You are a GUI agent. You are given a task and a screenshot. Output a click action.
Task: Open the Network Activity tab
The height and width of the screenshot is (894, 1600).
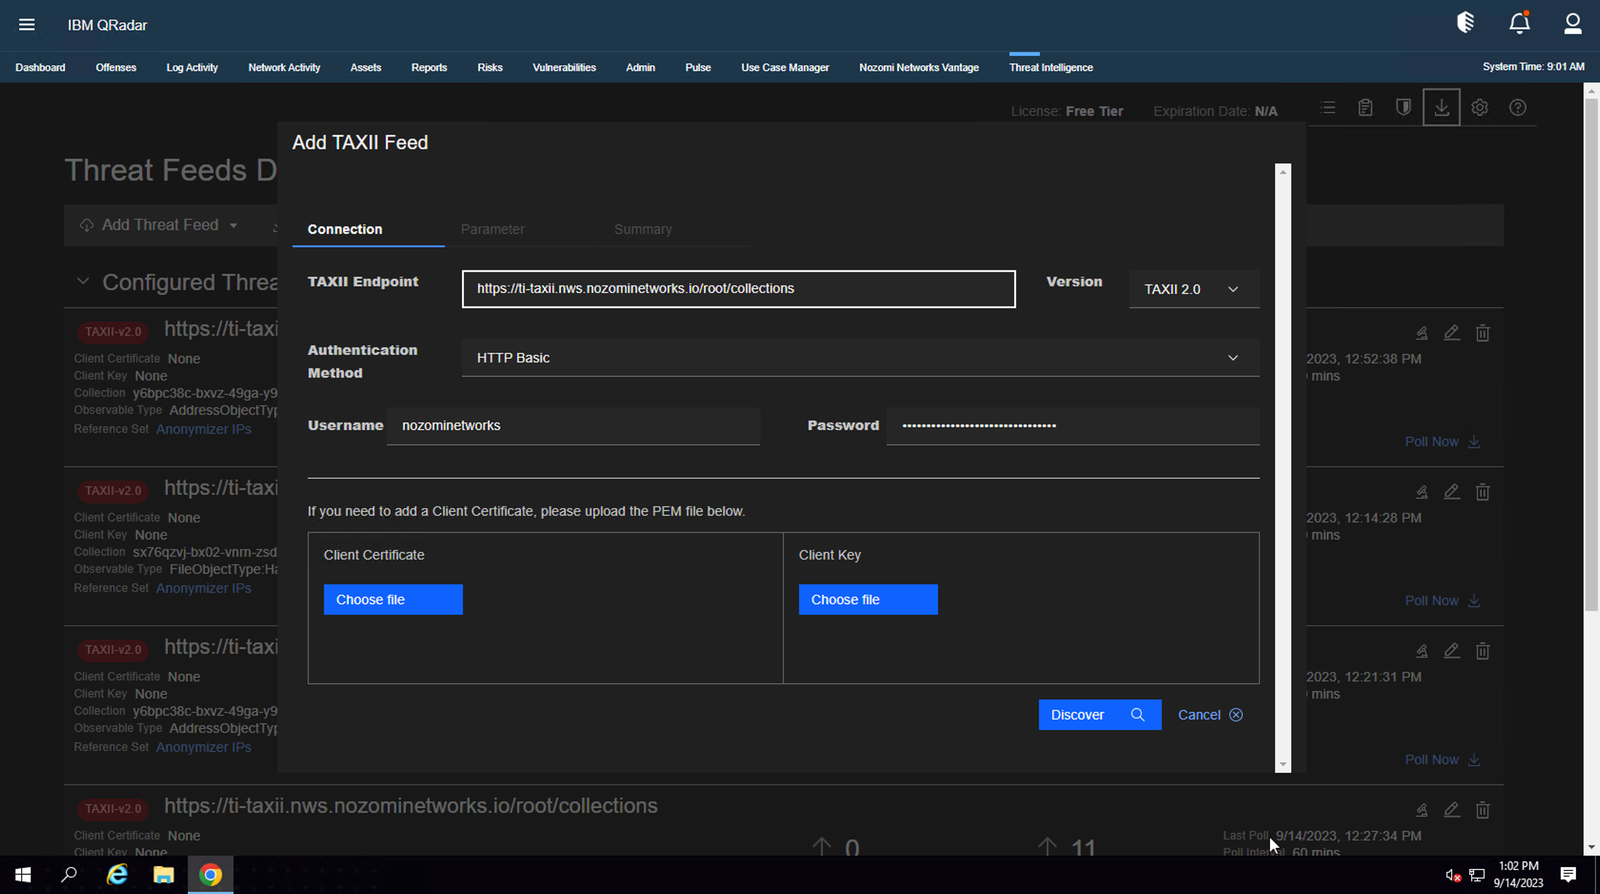pyautogui.click(x=284, y=68)
